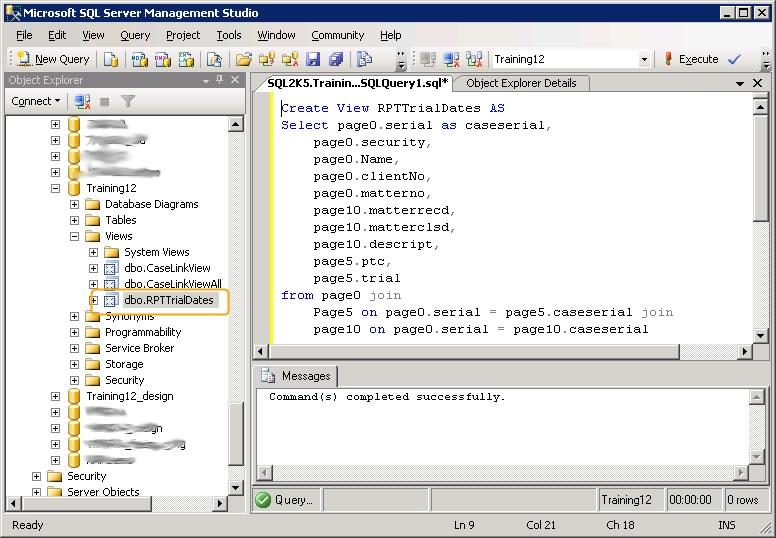The height and width of the screenshot is (538, 776).
Task: Close the active query document tab
Action: pos(757,83)
